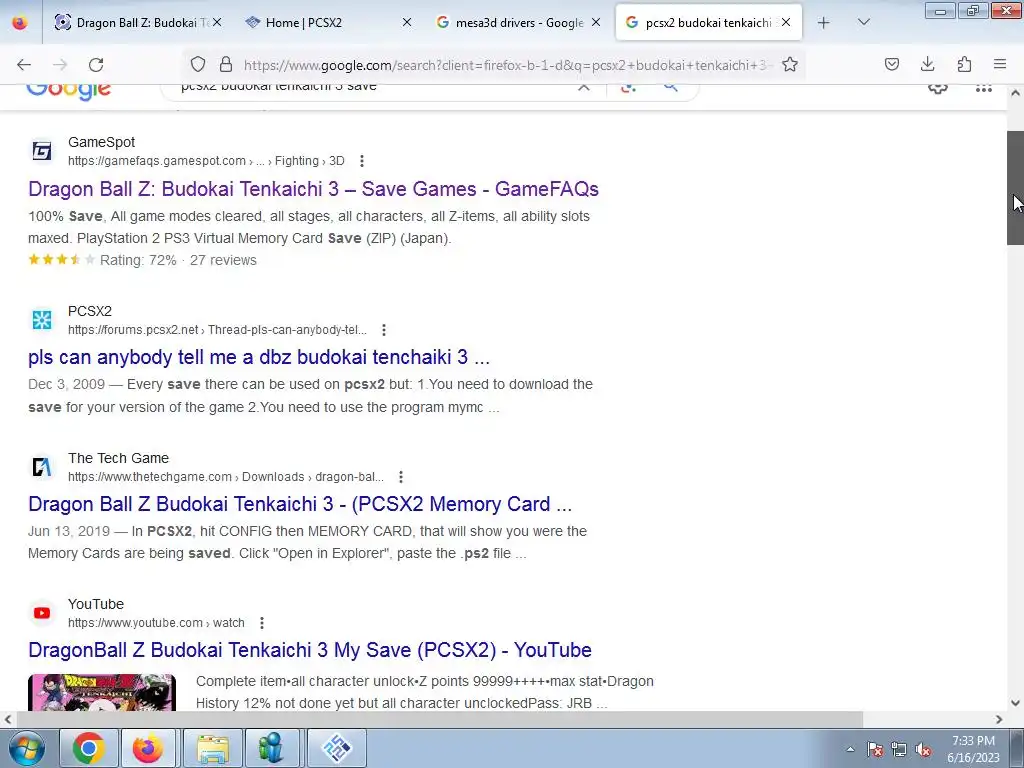Viewport: 1024px width, 768px height.
Task: Click the scroll left arrow
Action: pos(8,719)
